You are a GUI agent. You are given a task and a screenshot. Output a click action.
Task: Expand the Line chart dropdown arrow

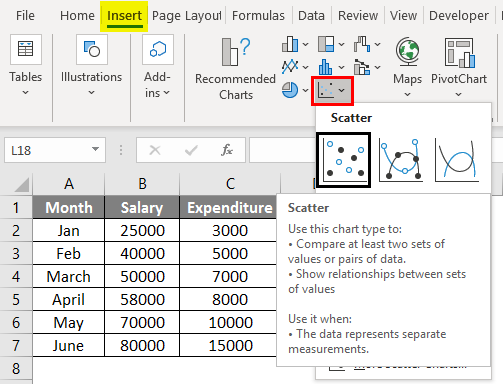305,67
